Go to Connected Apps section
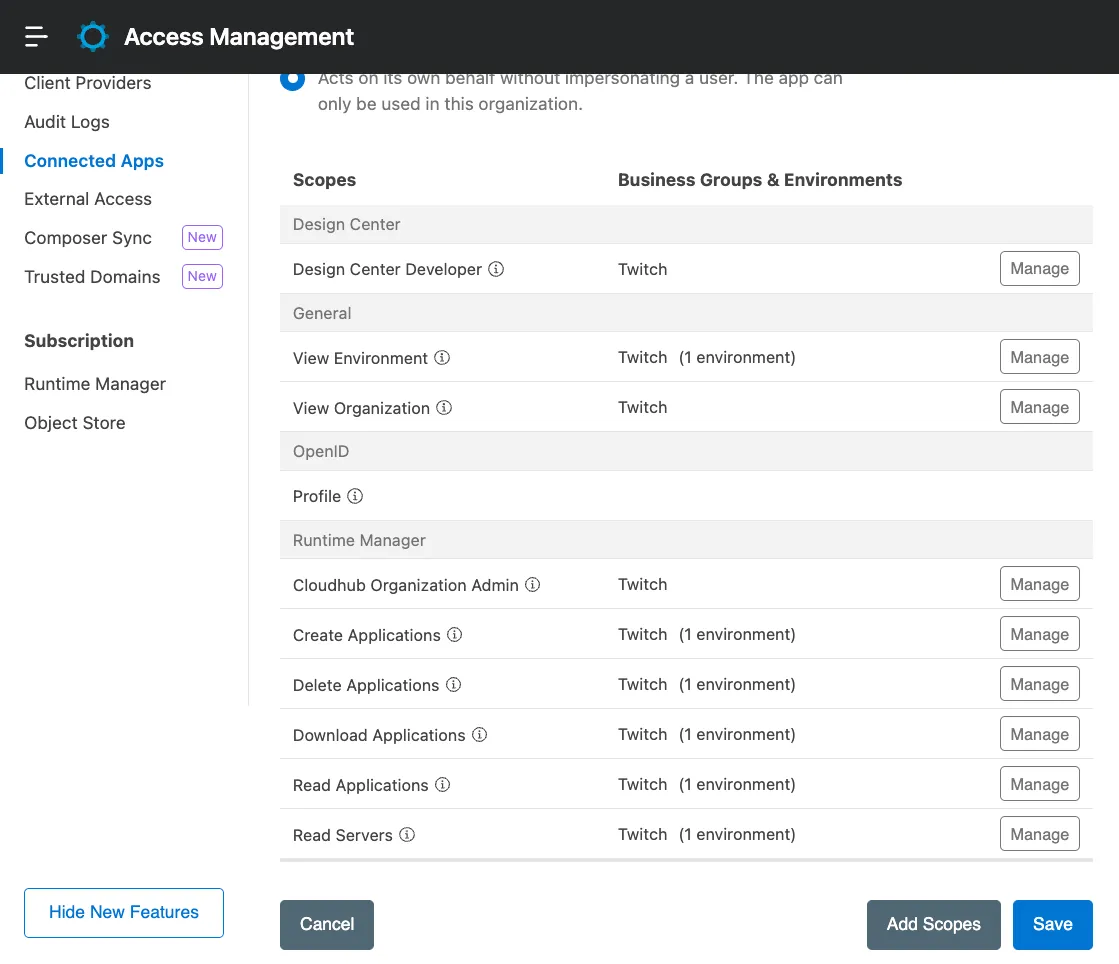1119x964 pixels. 94,161
